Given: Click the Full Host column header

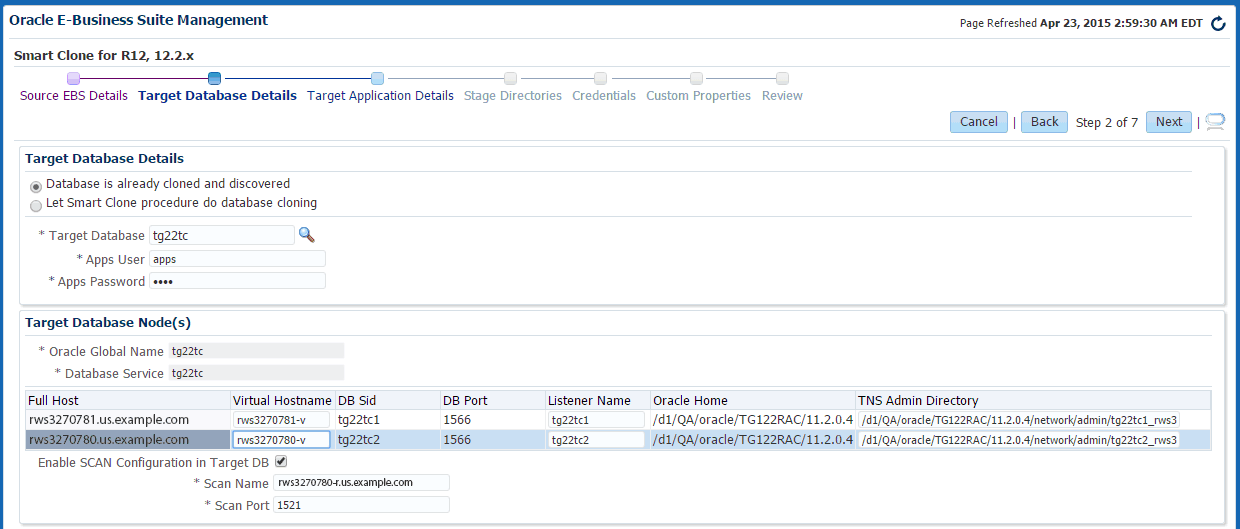Looking at the screenshot, I should (127, 400).
